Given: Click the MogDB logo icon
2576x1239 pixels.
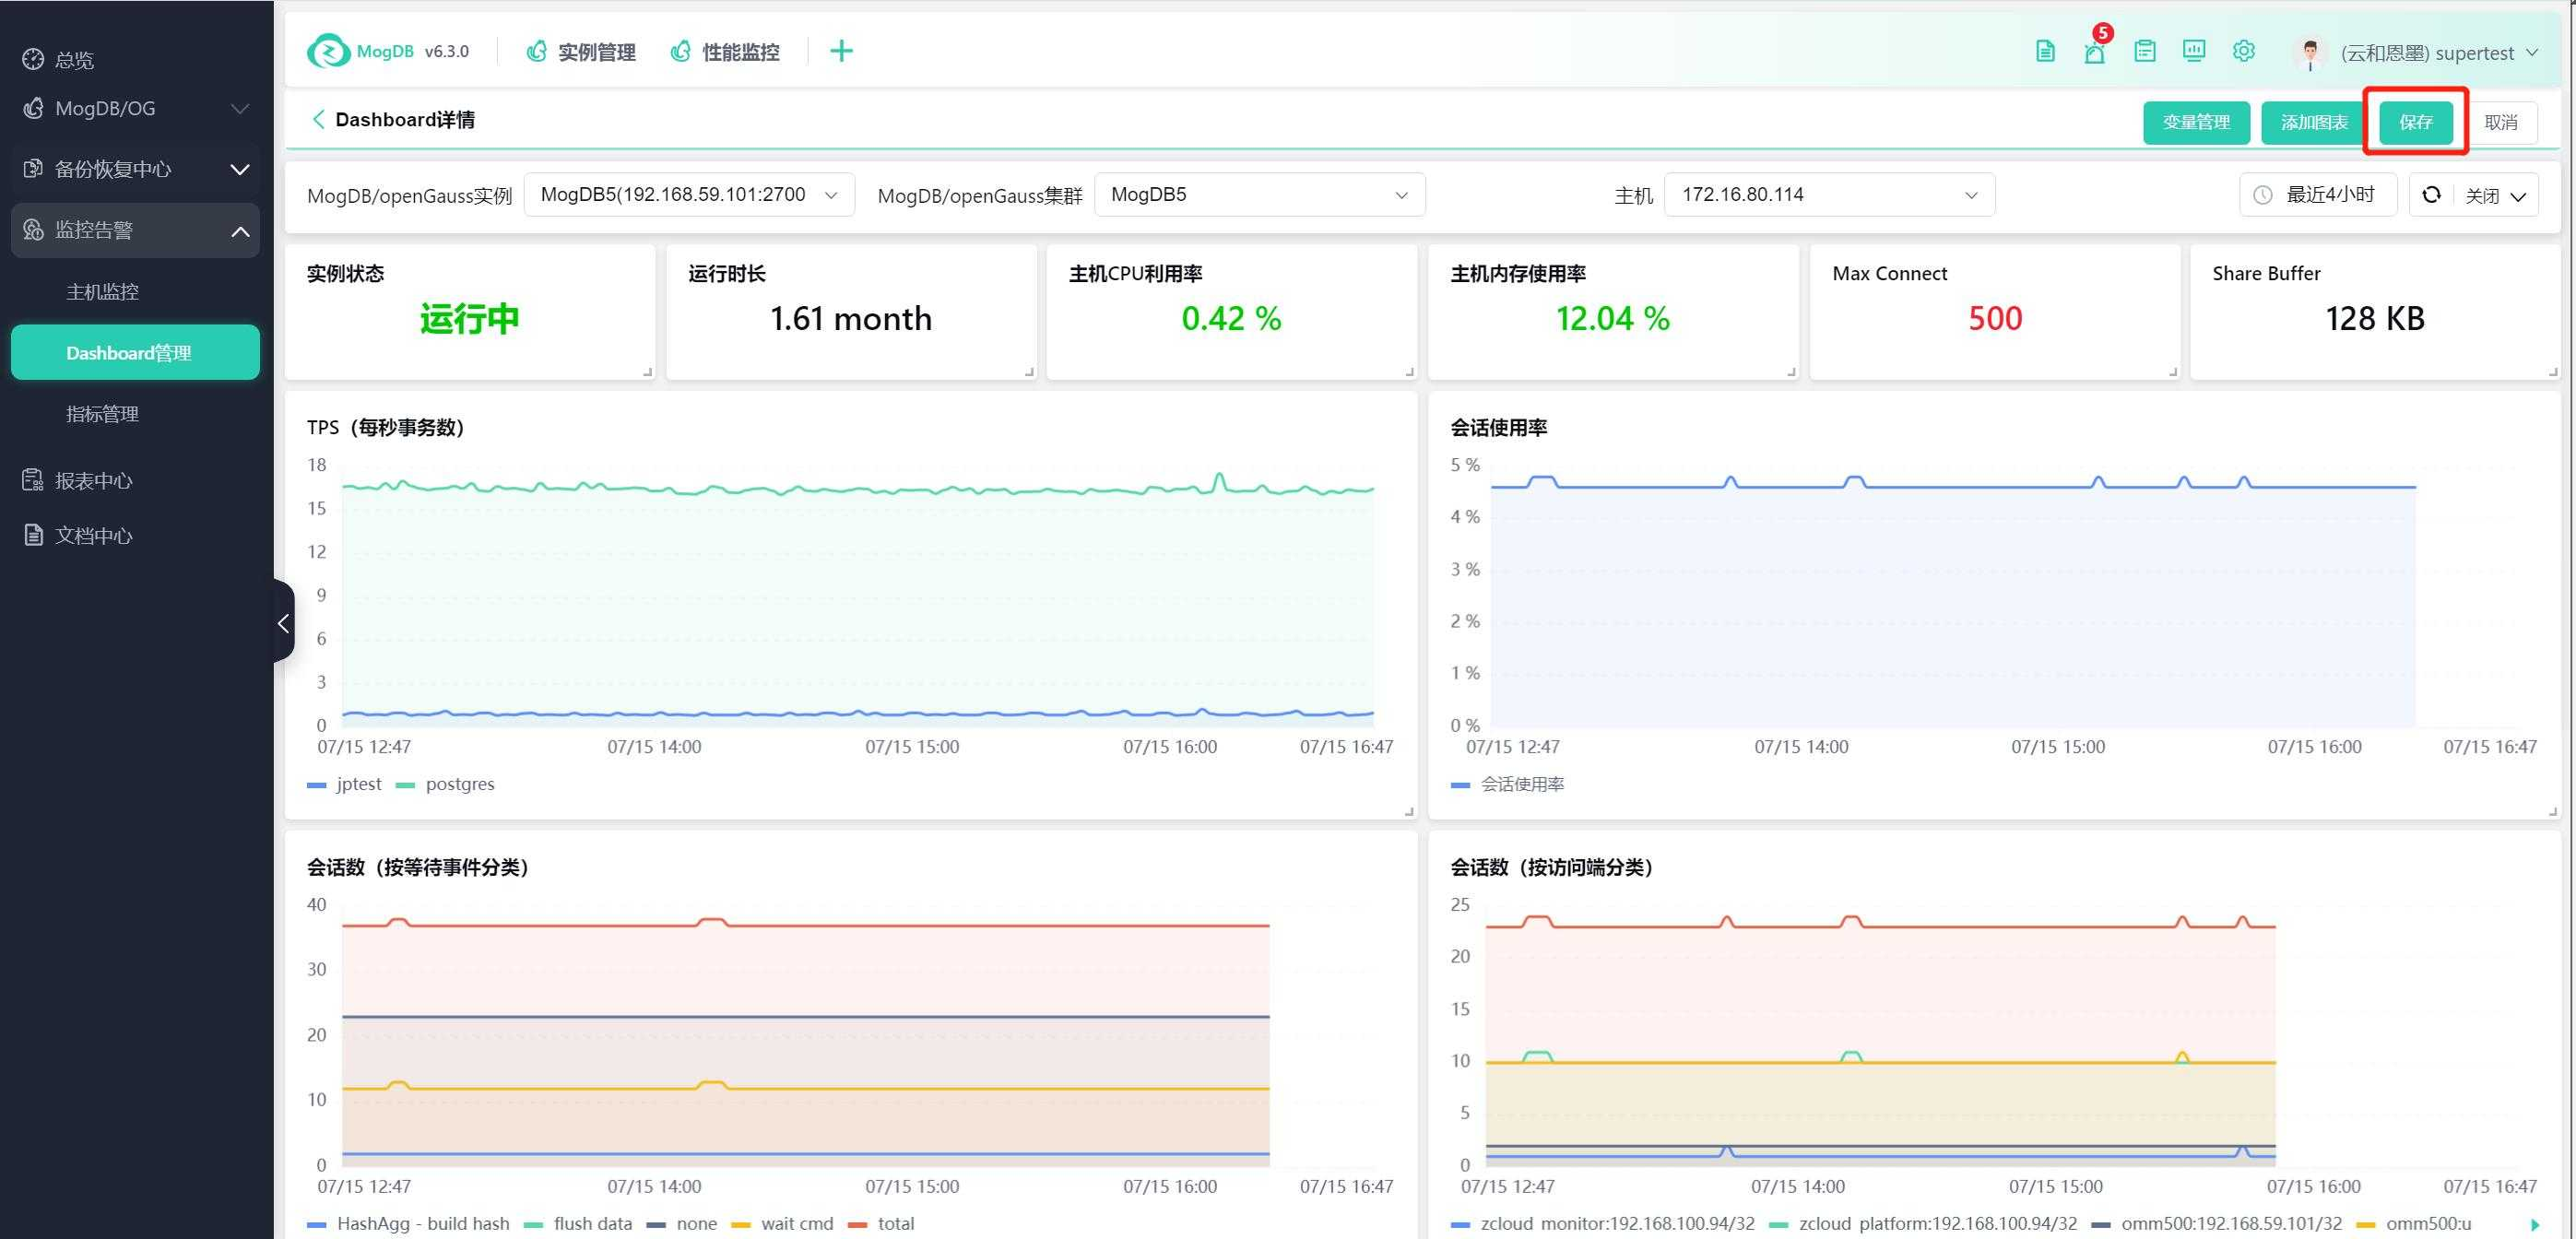Looking at the screenshot, I should coord(328,51).
